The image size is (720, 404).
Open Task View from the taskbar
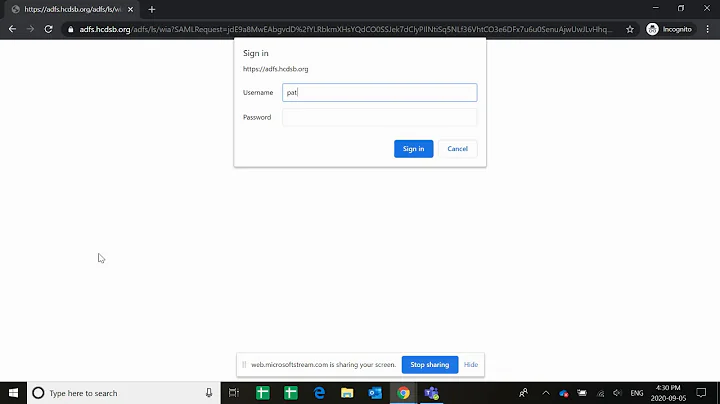[234, 393]
